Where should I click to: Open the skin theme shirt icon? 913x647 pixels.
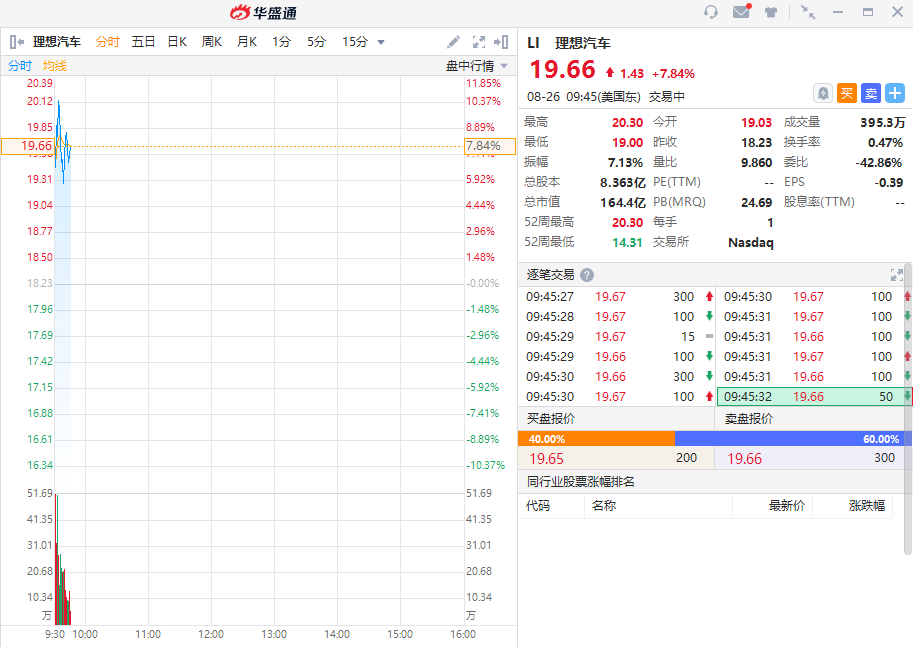point(771,12)
